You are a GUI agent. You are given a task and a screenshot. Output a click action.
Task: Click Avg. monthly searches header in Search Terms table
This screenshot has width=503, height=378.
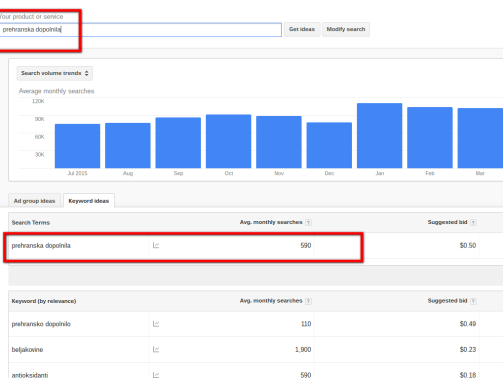pyautogui.click(x=271, y=222)
